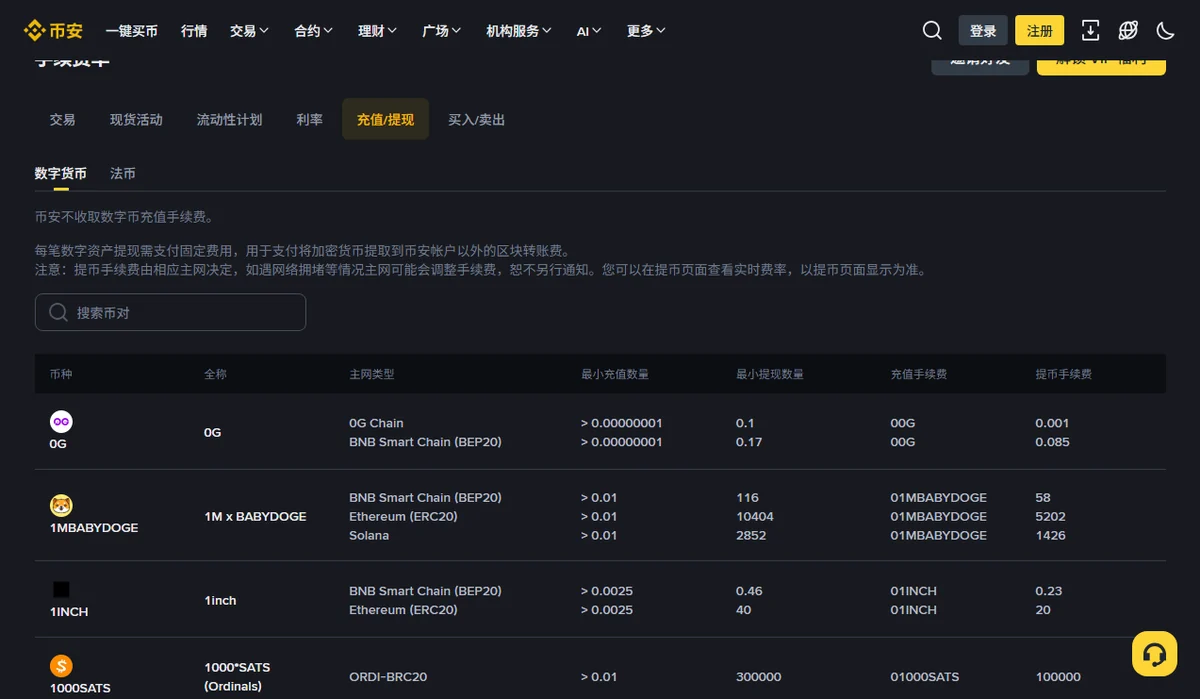This screenshot has height=699, width=1200.
Task: Switch to the 利率 tab
Action: point(309,119)
